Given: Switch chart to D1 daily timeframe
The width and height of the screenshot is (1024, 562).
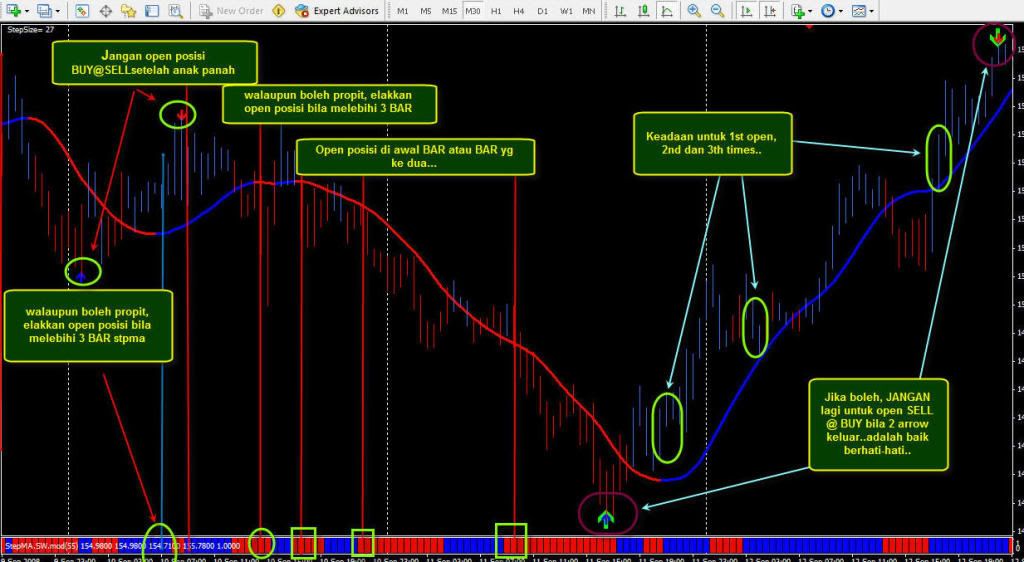Looking at the screenshot, I should tap(543, 11).
